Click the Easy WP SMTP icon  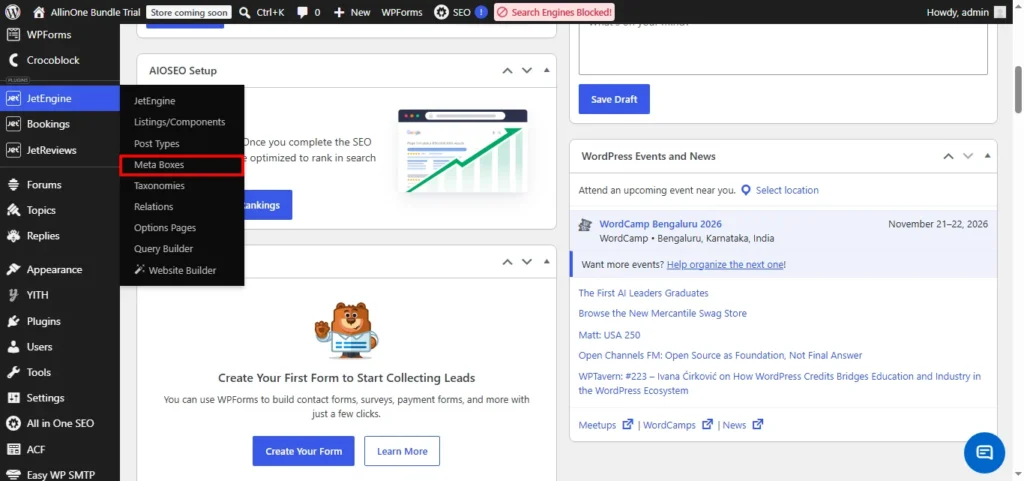(x=13, y=475)
